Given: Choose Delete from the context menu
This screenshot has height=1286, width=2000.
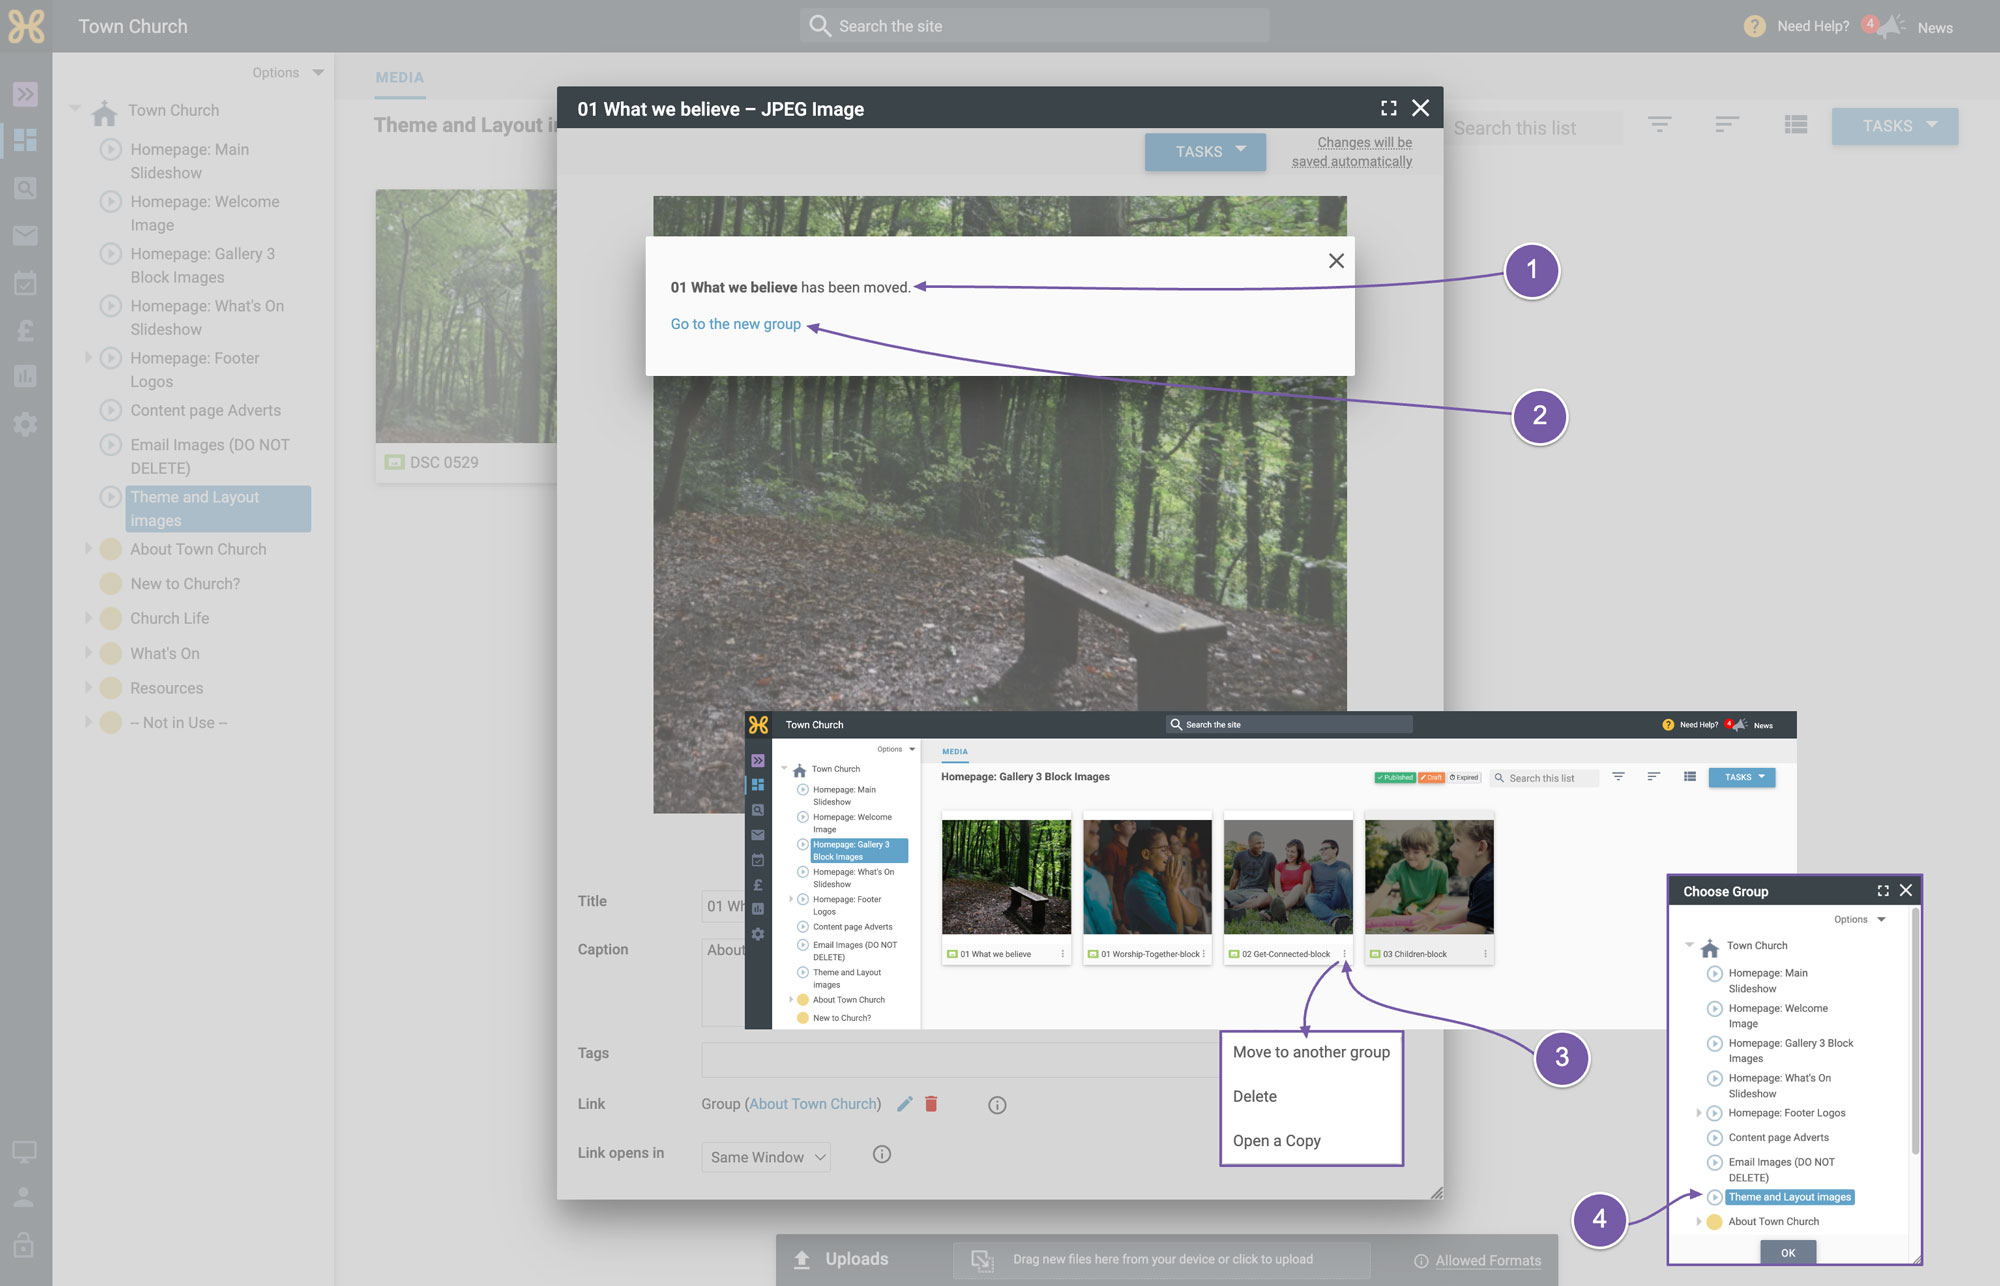Looking at the screenshot, I should (1255, 1096).
